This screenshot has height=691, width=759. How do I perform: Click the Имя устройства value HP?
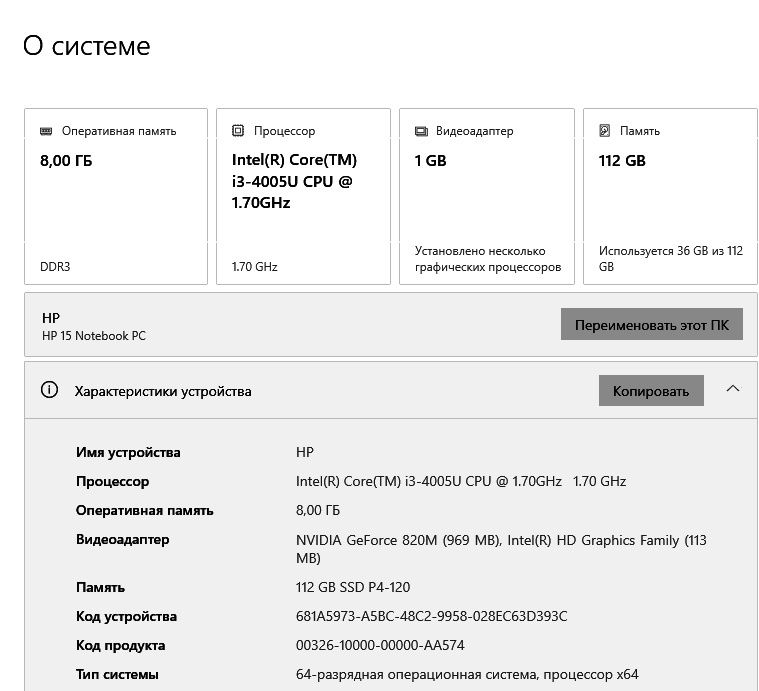pyautogui.click(x=305, y=452)
